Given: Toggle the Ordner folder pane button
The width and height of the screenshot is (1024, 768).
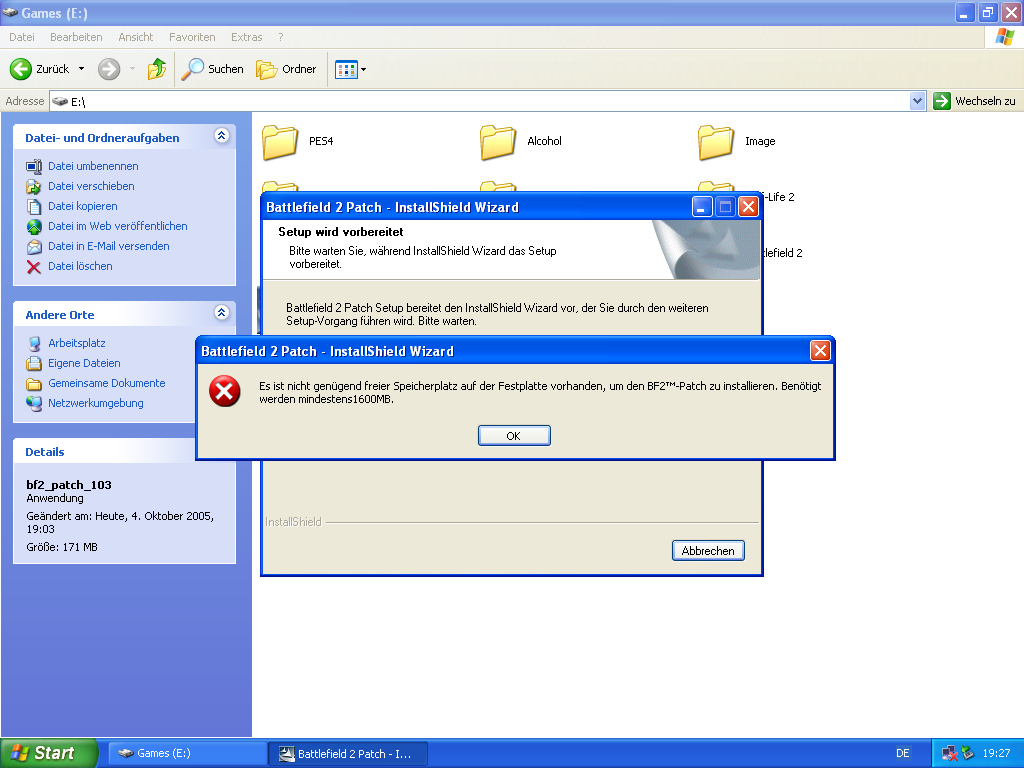Looking at the screenshot, I should pos(286,69).
